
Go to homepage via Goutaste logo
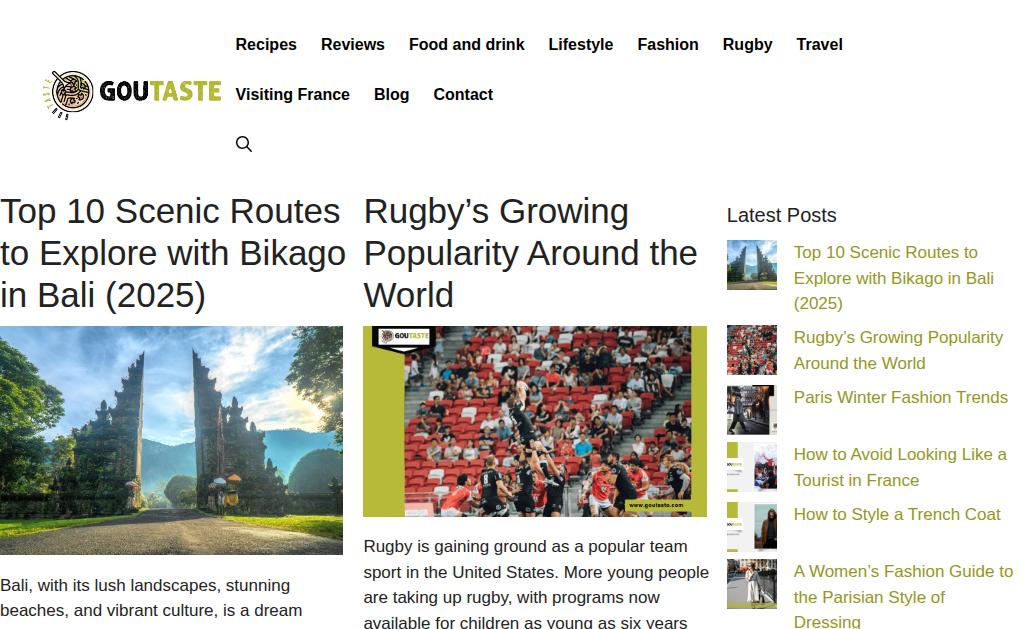click(132, 95)
